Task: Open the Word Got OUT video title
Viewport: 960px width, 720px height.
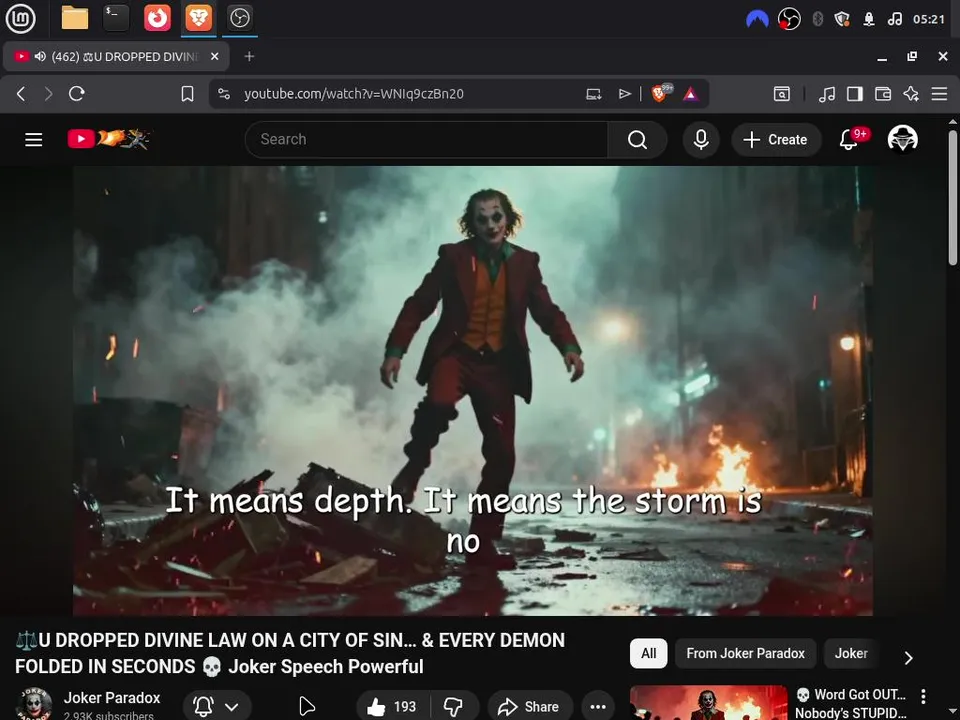Action: click(851, 703)
